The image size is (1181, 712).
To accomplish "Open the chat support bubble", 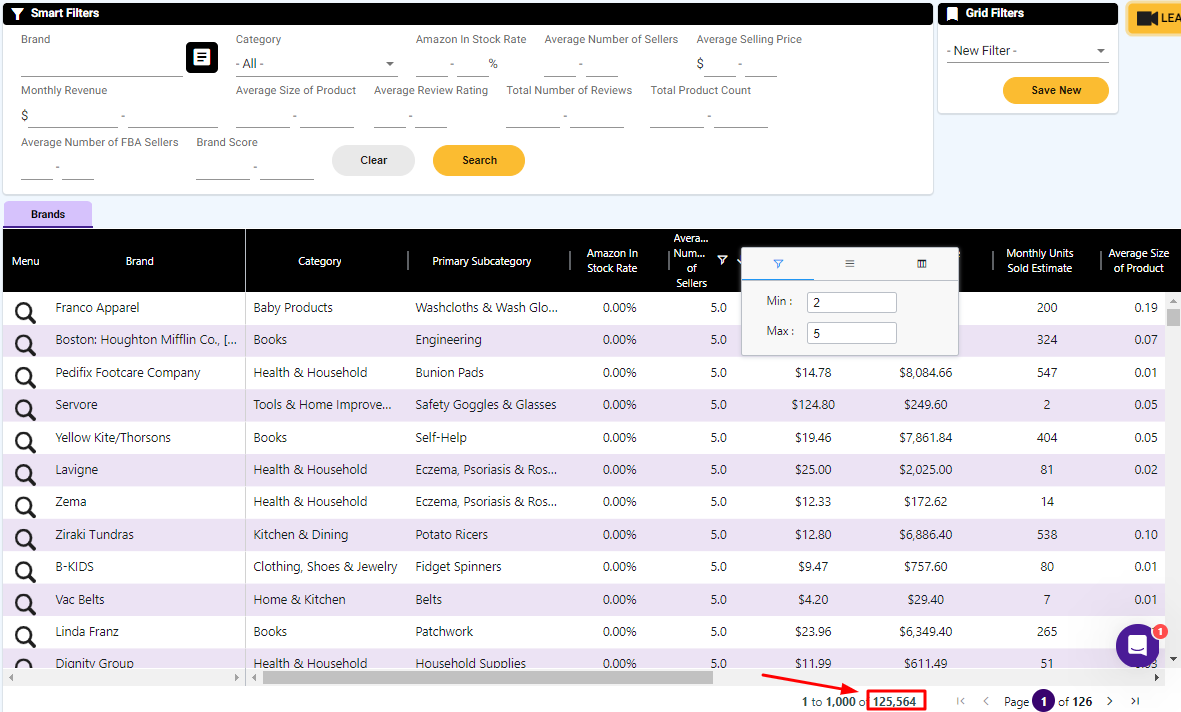I will tap(1137, 646).
